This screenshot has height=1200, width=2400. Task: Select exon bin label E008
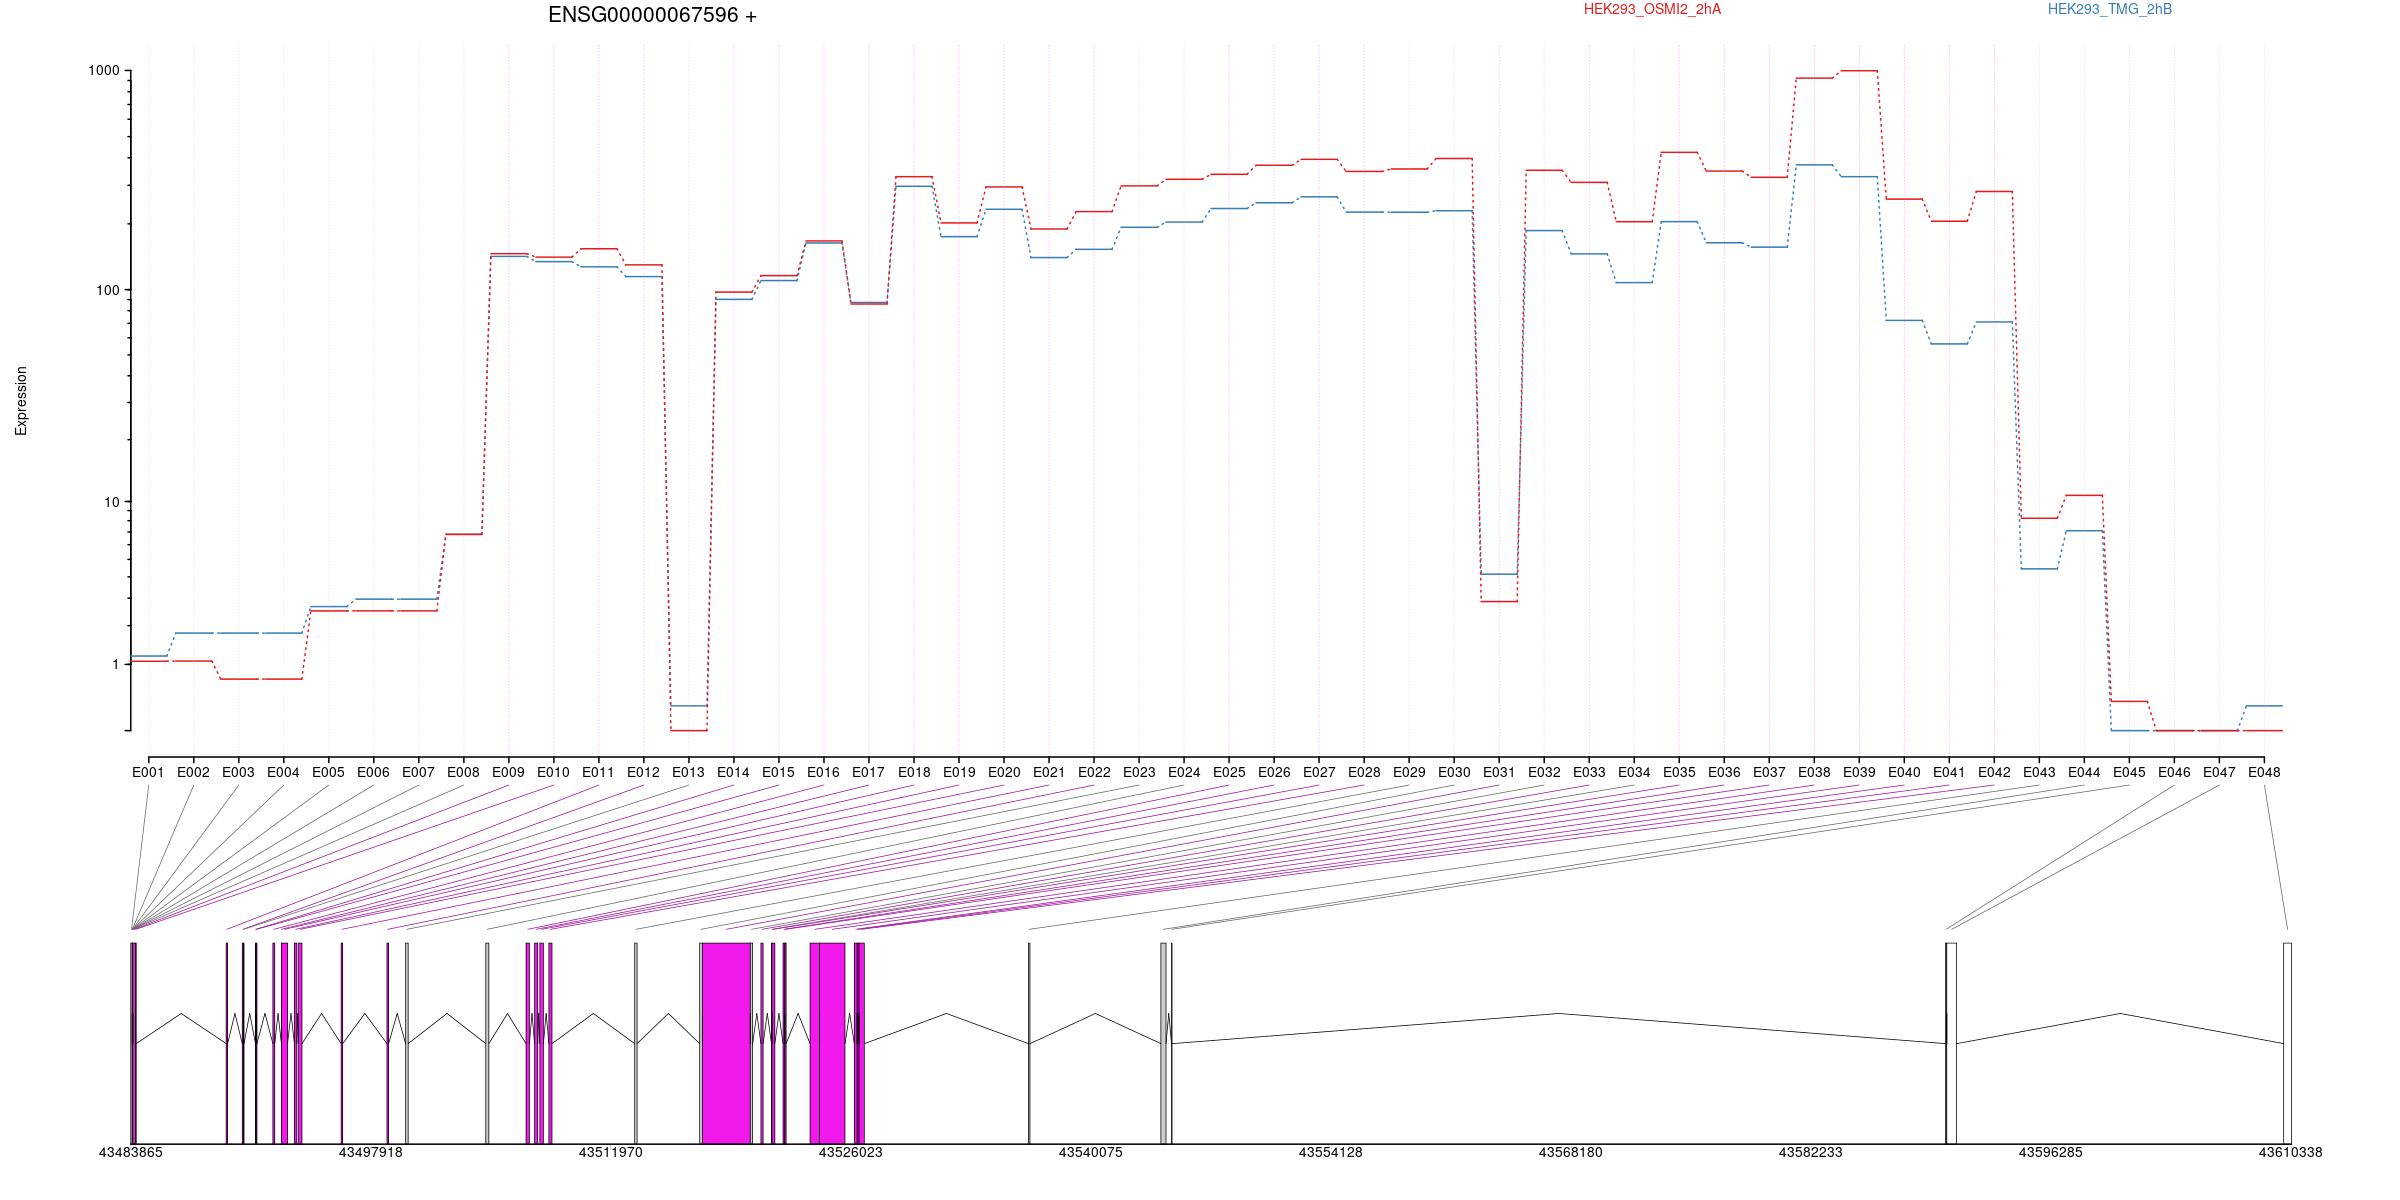[x=463, y=772]
